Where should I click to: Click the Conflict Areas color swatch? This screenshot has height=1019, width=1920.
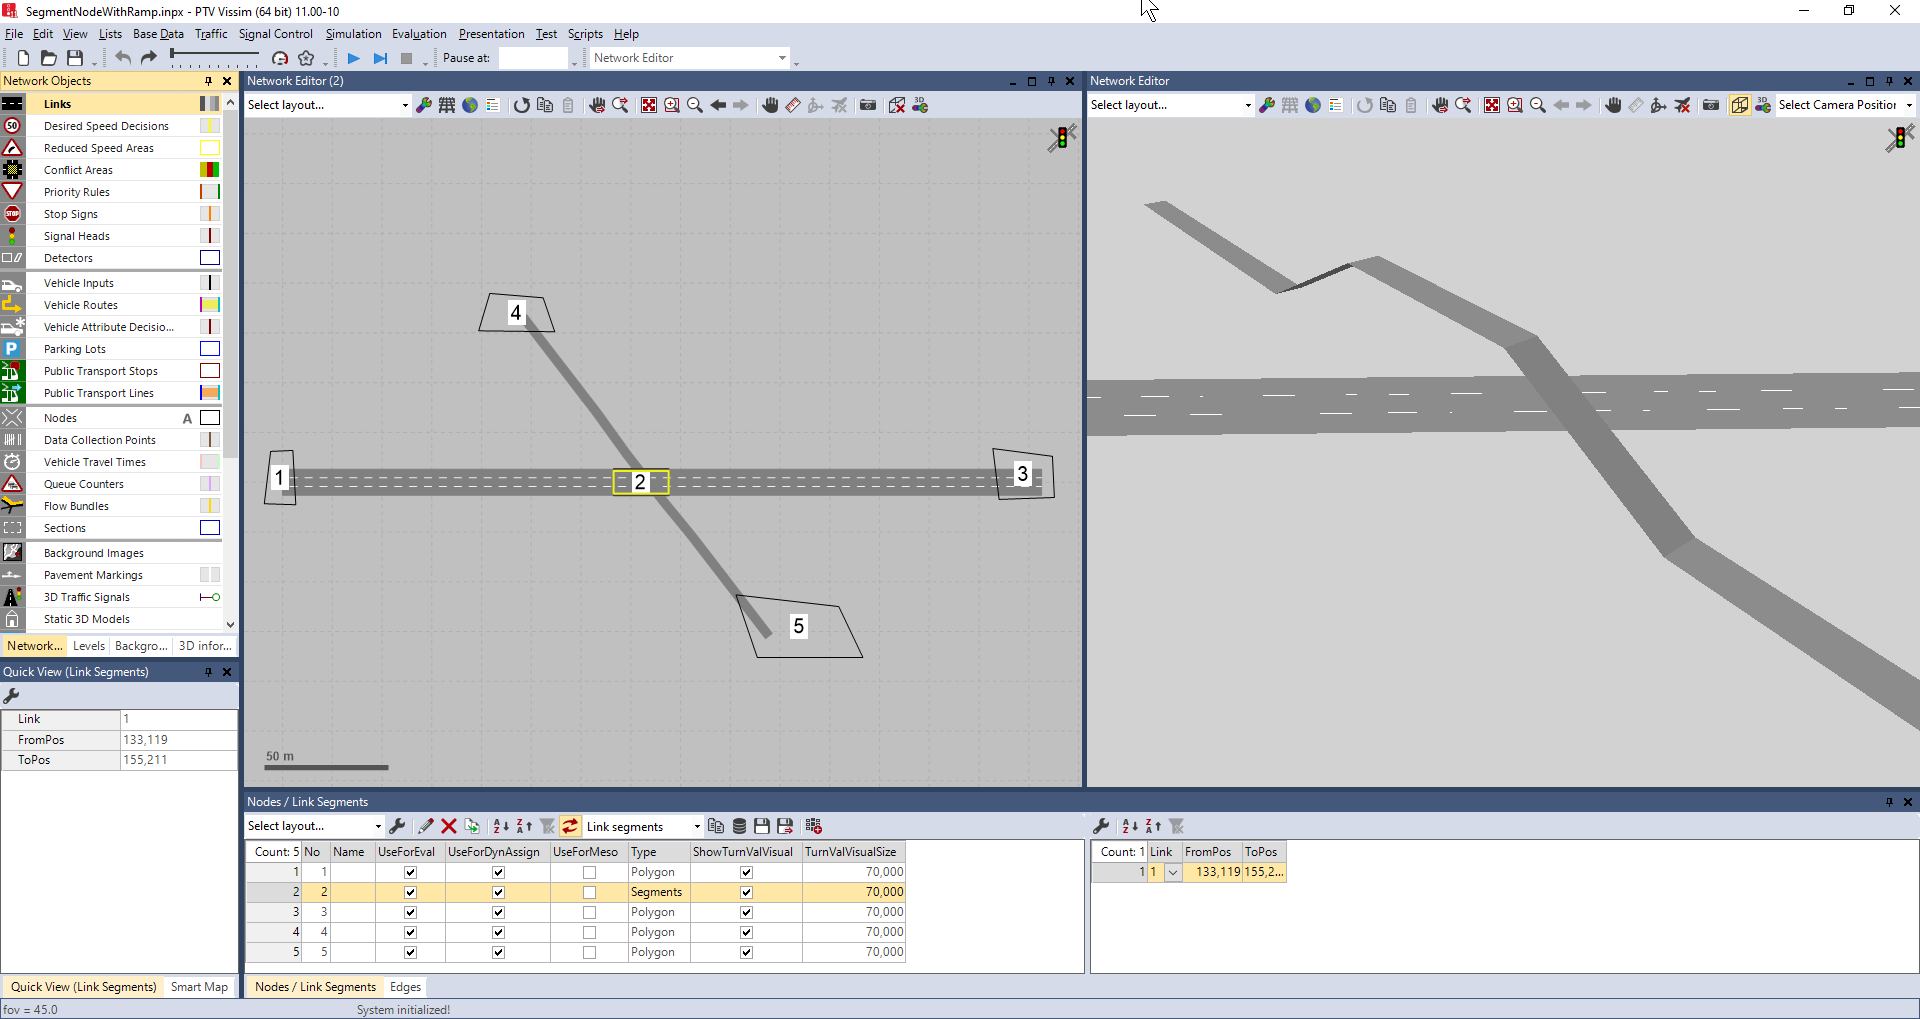click(x=209, y=170)
